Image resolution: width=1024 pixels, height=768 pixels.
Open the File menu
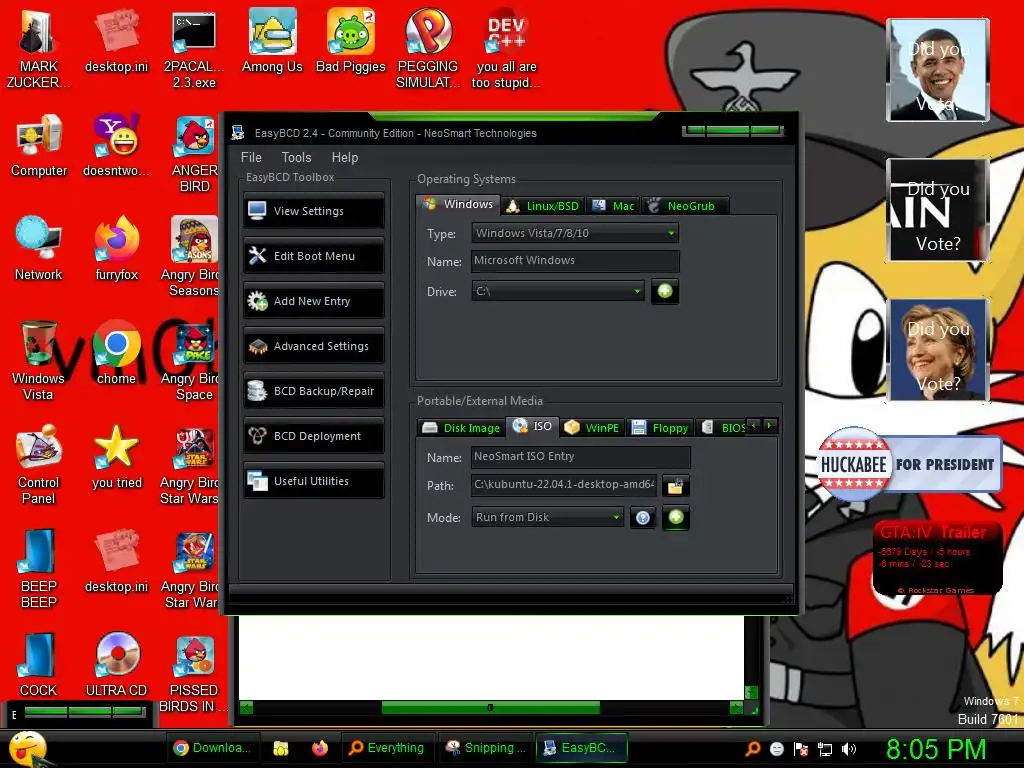(251, 157)
